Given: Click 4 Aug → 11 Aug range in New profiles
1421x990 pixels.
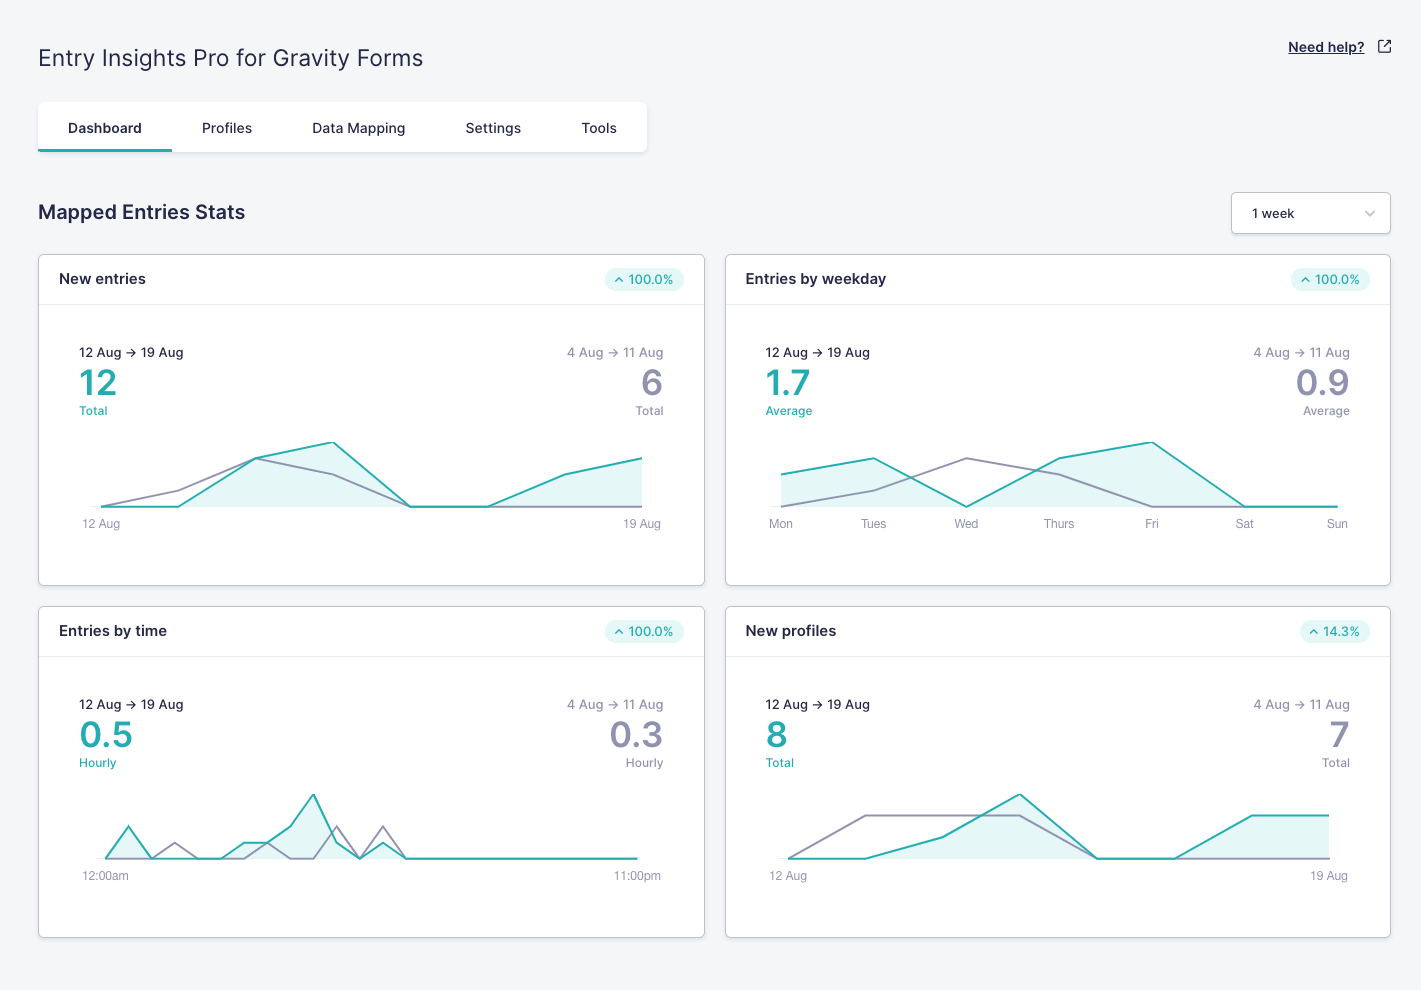Looking at the screenshot, I should click(1302, 705).
